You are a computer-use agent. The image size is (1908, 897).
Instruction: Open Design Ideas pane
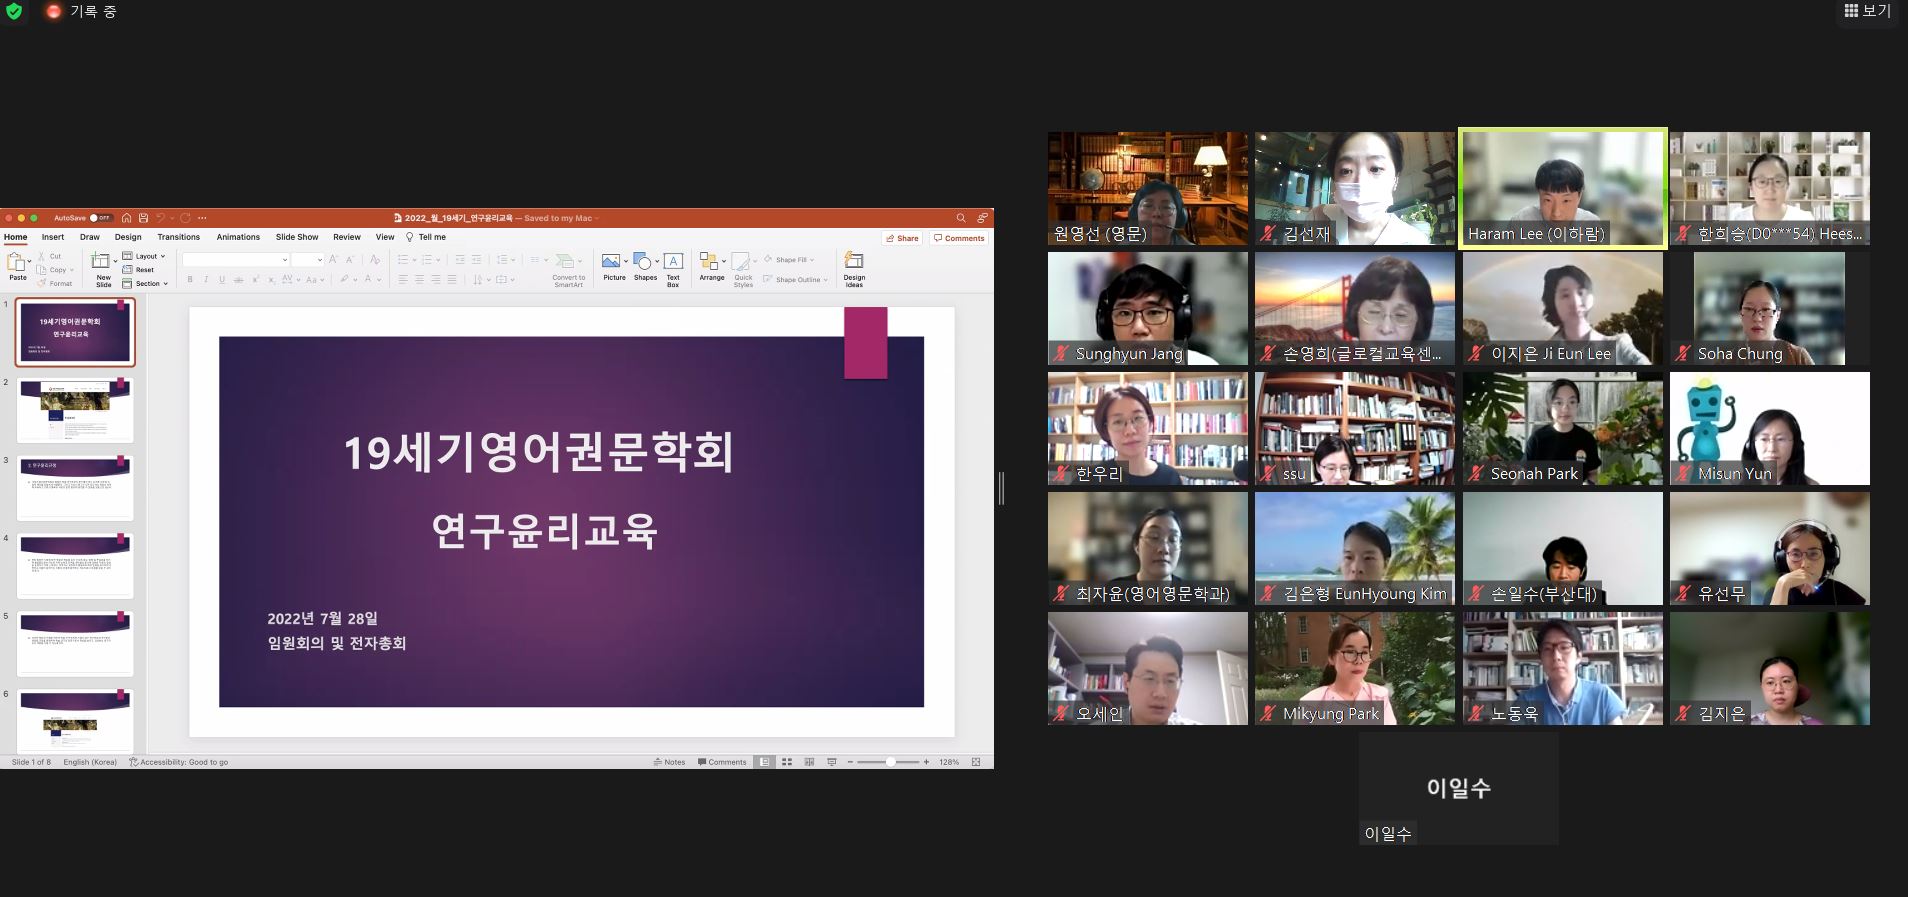[854, 268]
